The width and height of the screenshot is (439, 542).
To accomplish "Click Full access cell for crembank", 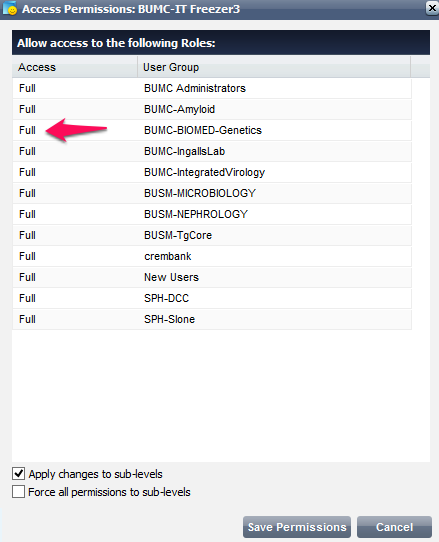I will tap(27, 256).
